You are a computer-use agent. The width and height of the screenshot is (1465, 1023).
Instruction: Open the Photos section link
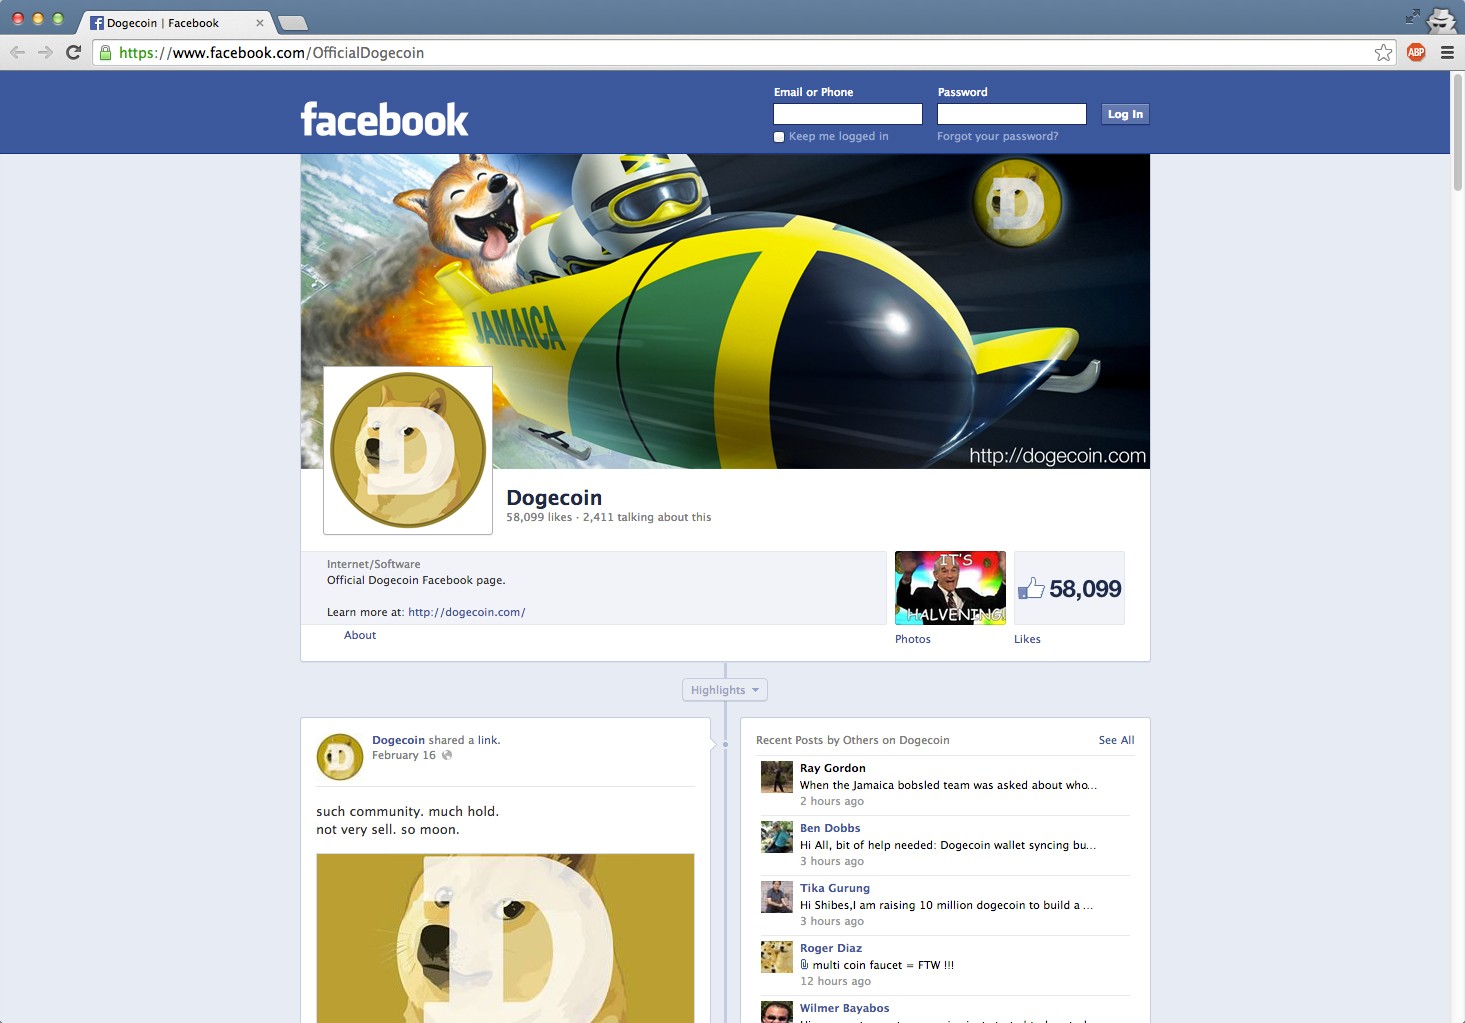click(913, 639)
